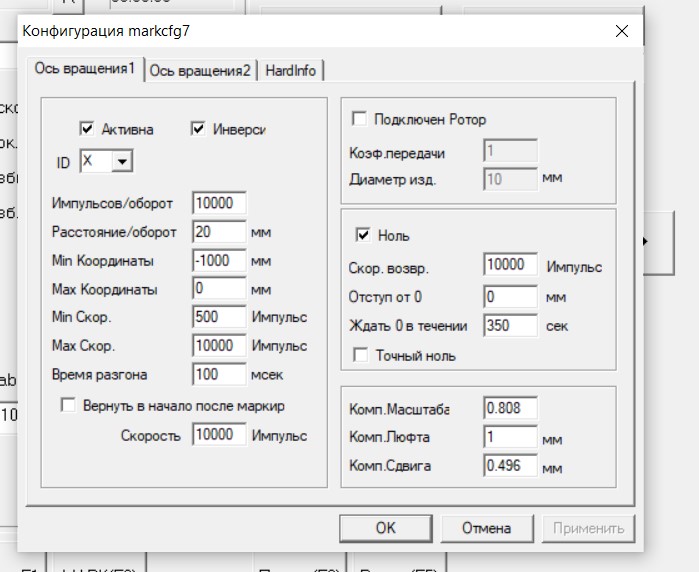
Task: Open the HardInfo tab
Action: 291,70
